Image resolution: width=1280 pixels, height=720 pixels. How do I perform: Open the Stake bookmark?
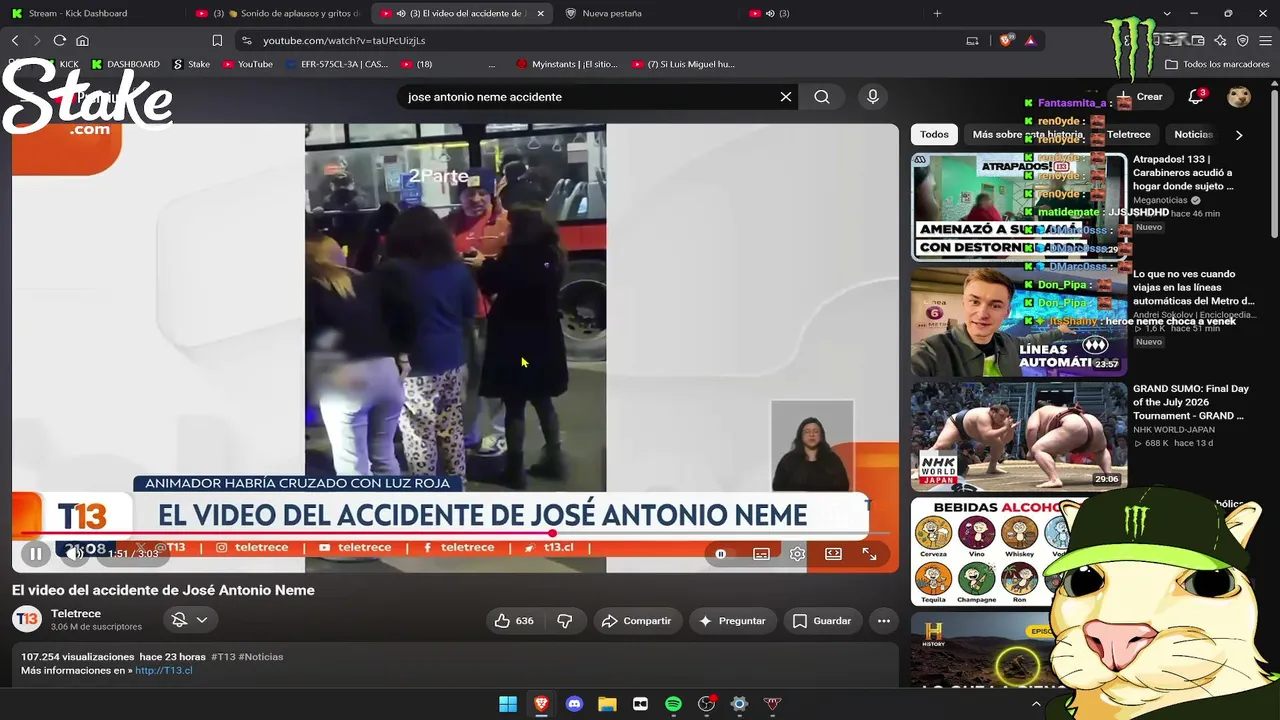click(x=192, y=64)
